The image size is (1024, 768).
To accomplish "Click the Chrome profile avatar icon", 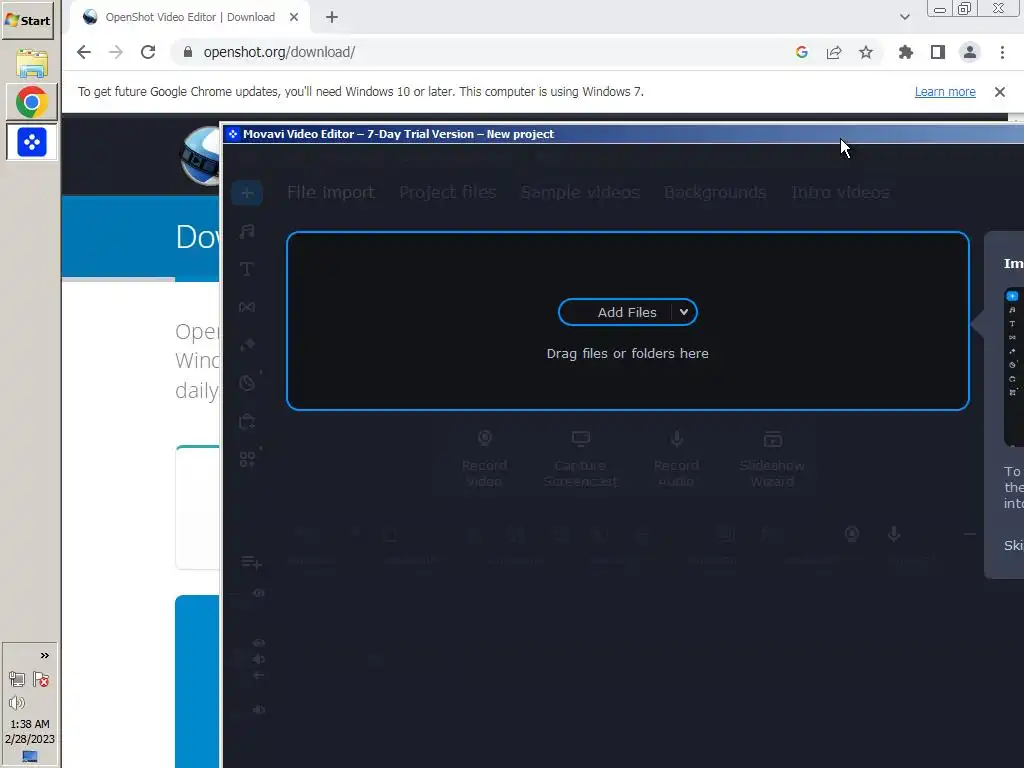I will 970,52.
